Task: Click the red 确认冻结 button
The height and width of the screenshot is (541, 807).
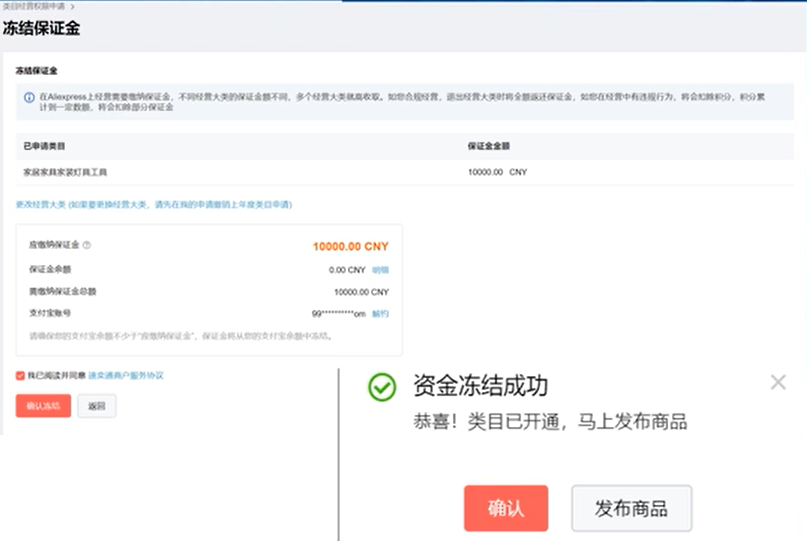Action: [x=43, y=406]
